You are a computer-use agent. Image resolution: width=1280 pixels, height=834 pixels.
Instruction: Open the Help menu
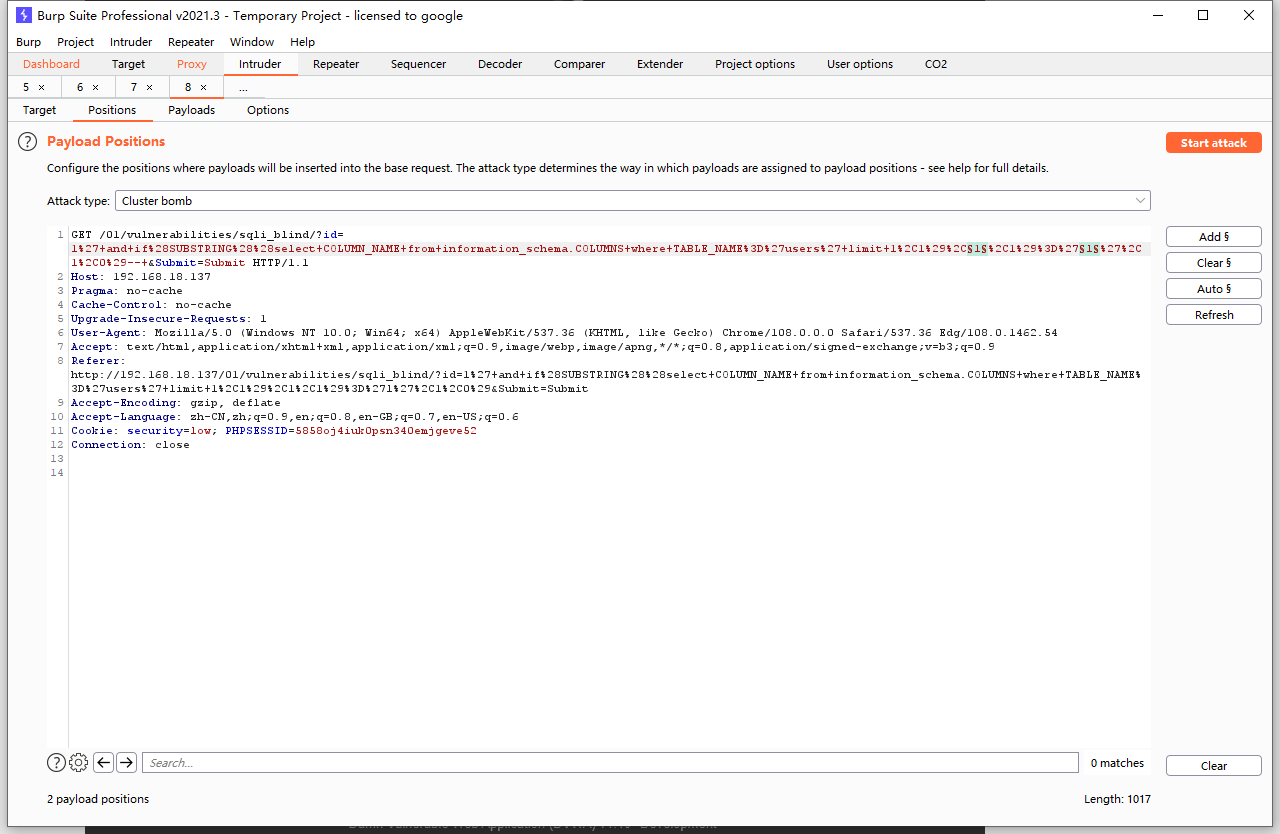click(x=302, y=42)
